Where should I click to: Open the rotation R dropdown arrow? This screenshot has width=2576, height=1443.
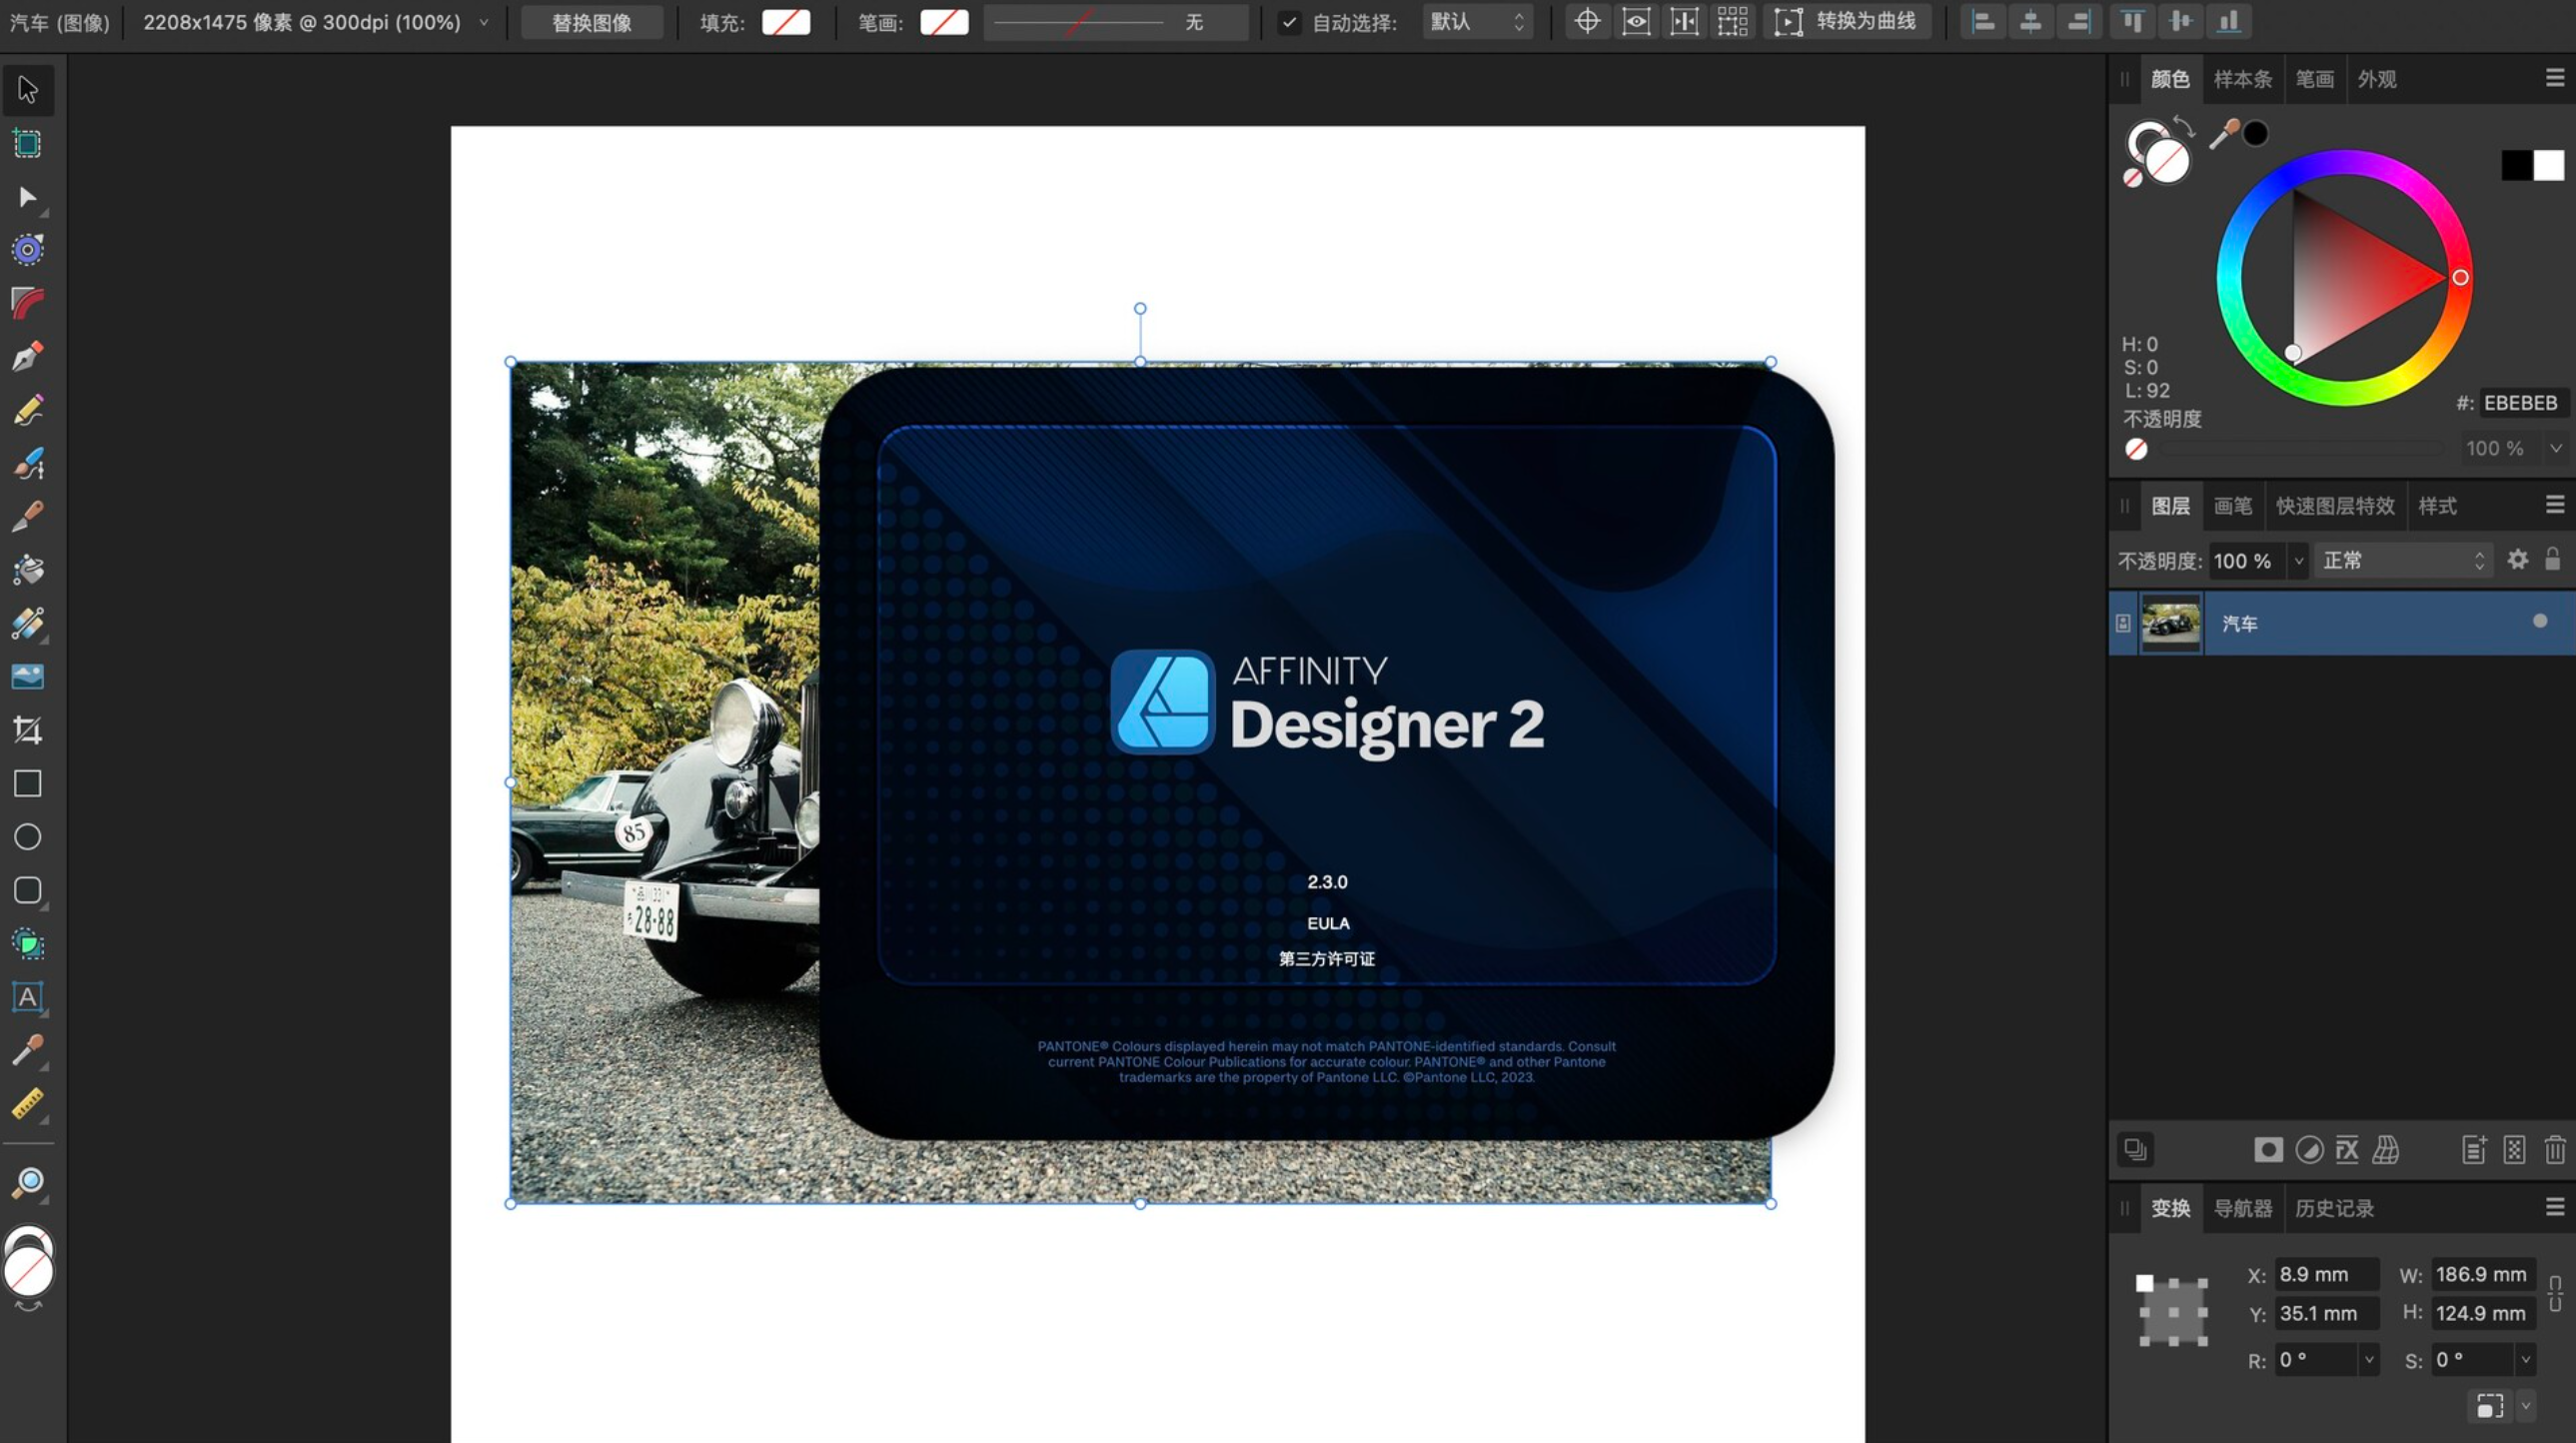tap(2368, 1359)
